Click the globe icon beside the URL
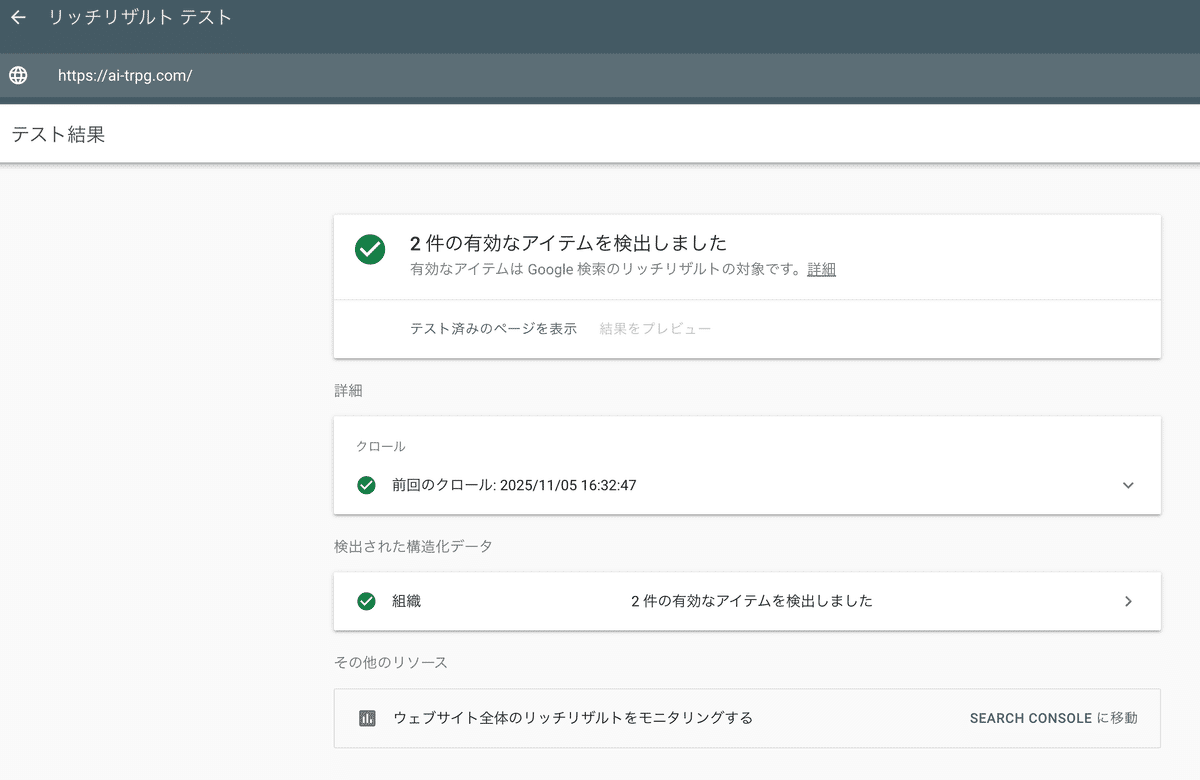The height and width of the screenshot is (780, 1200). click(x=18, y=75)
